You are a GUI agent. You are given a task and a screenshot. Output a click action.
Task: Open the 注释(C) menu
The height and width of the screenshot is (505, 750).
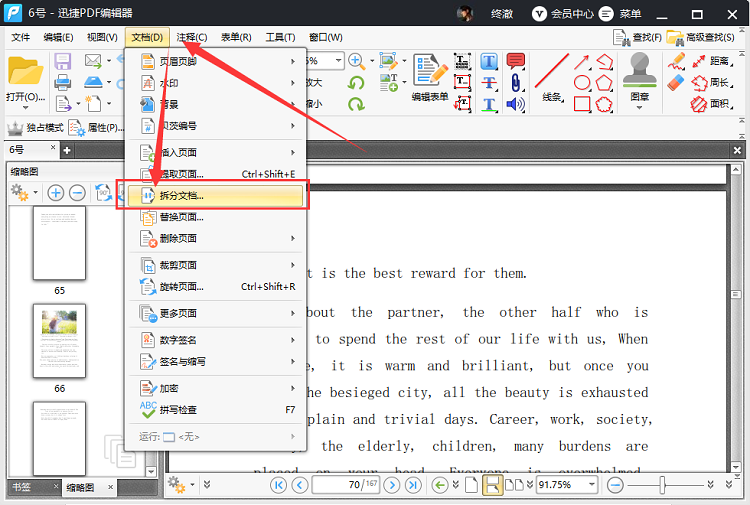tap(191, 37)
